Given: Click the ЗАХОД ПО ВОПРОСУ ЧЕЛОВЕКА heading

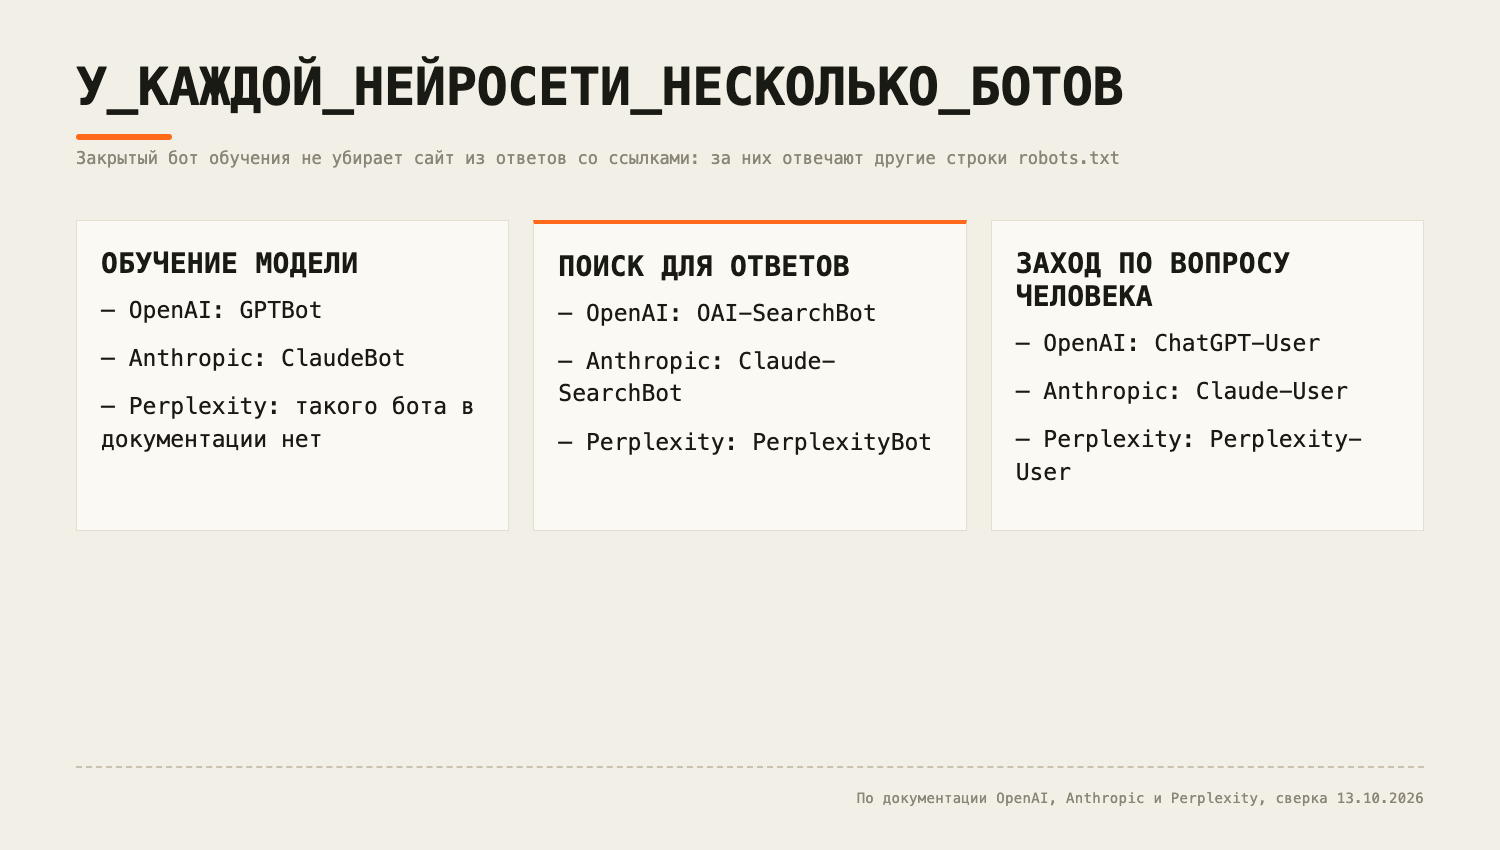Looking at the screenshot, I should [1153, 279].
